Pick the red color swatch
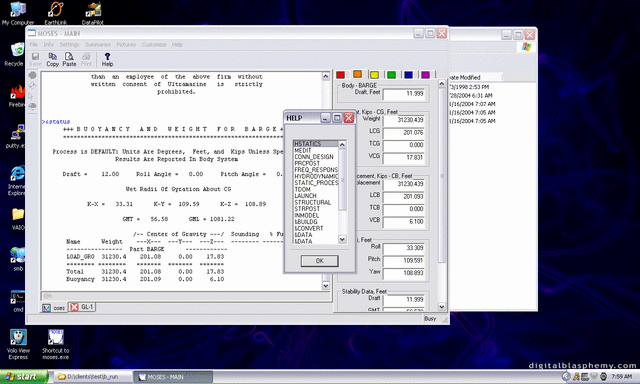 point(340,75)
